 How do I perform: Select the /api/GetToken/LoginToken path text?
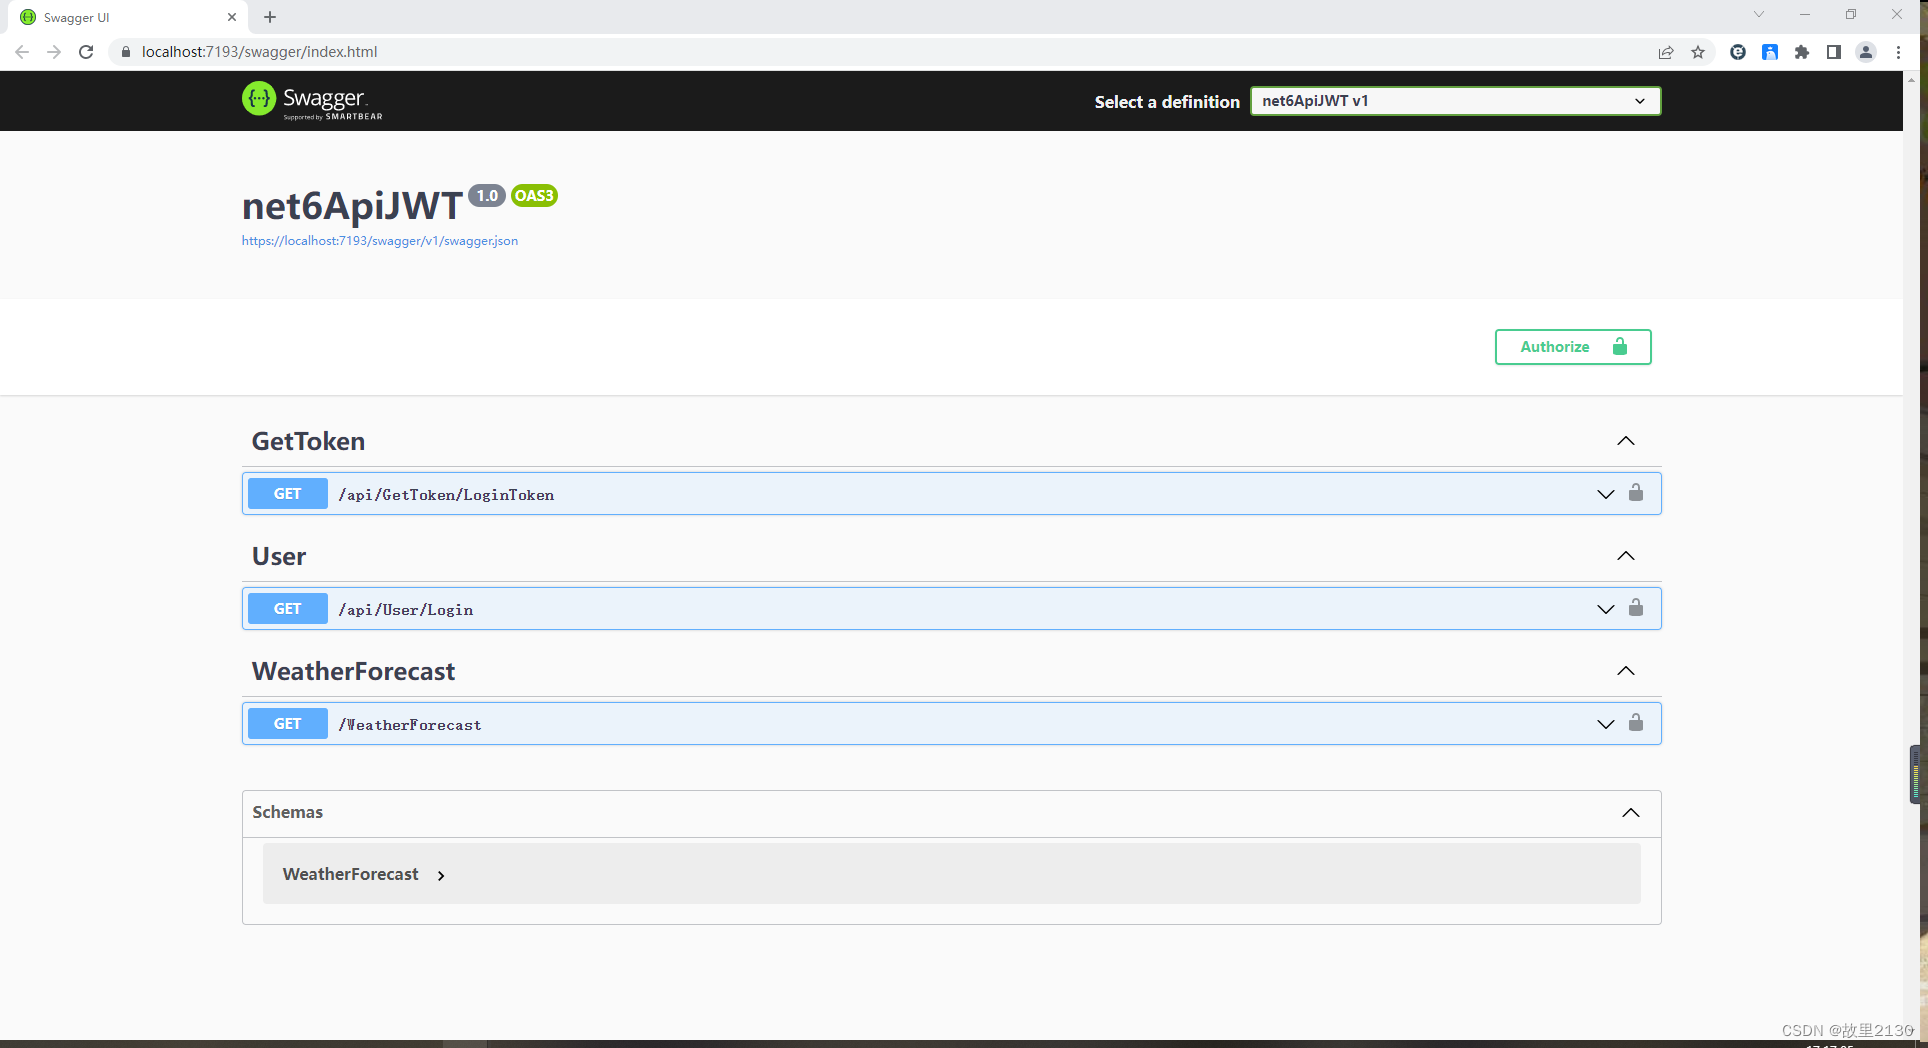click(446, 495)
